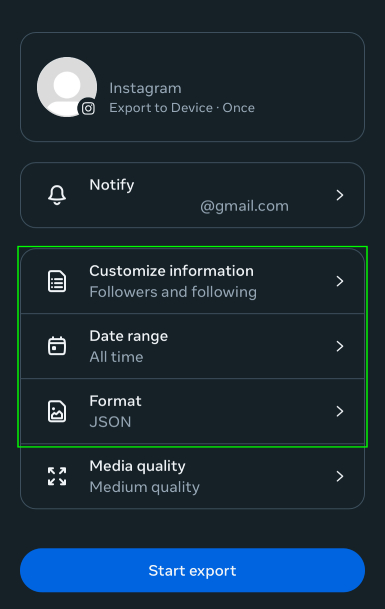Click the Date range calendar icon
The width and height of the screenshot is (385, 609).
[57, 346]
